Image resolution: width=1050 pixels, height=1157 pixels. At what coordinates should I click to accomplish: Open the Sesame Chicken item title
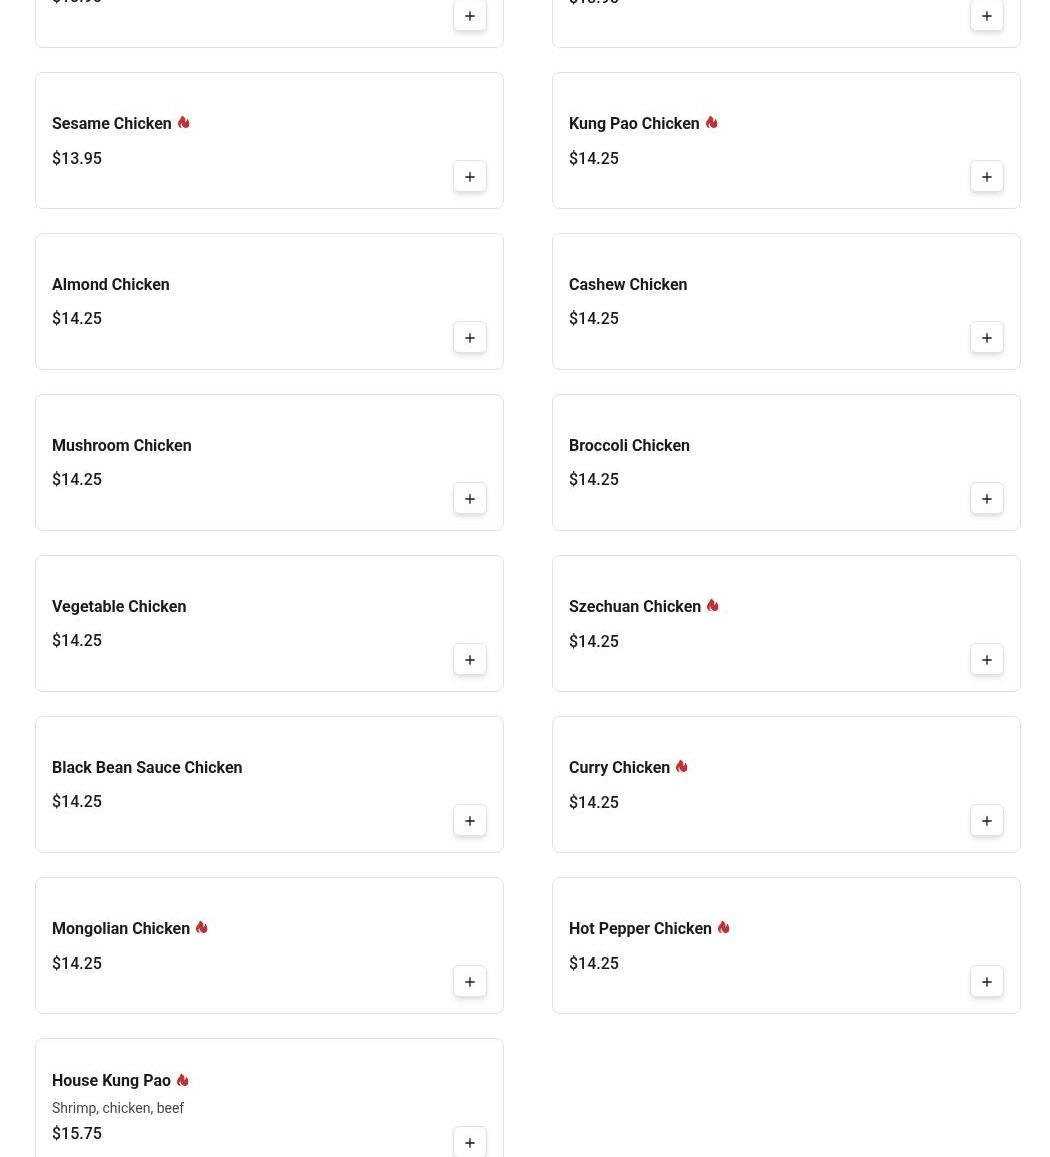(x=112, y=124)
